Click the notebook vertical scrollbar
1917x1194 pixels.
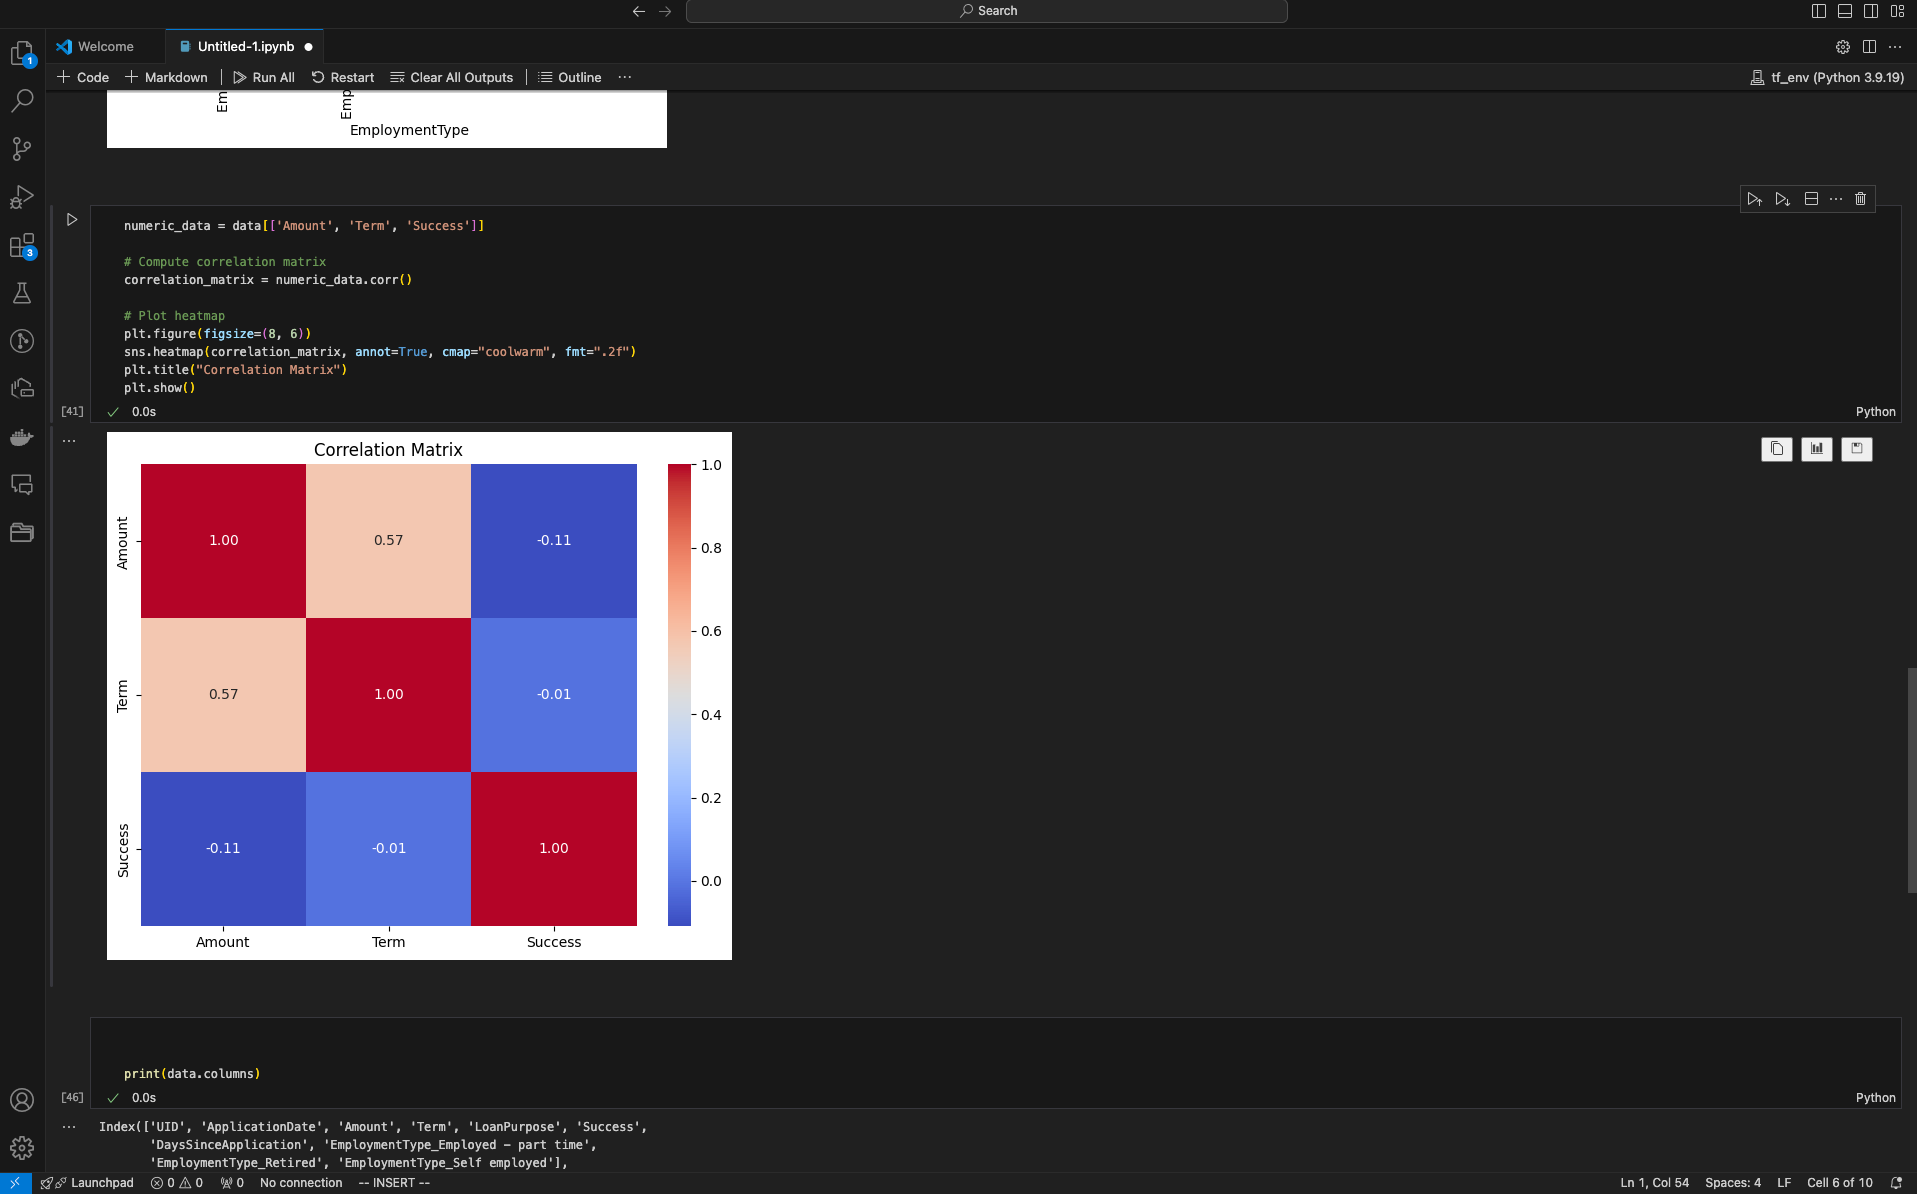click(1911, 780)
